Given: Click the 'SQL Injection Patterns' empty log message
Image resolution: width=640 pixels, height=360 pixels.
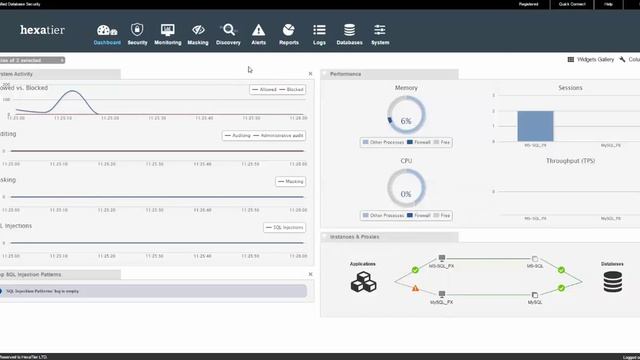Looking at the screenshot, I should coord(153,291).
